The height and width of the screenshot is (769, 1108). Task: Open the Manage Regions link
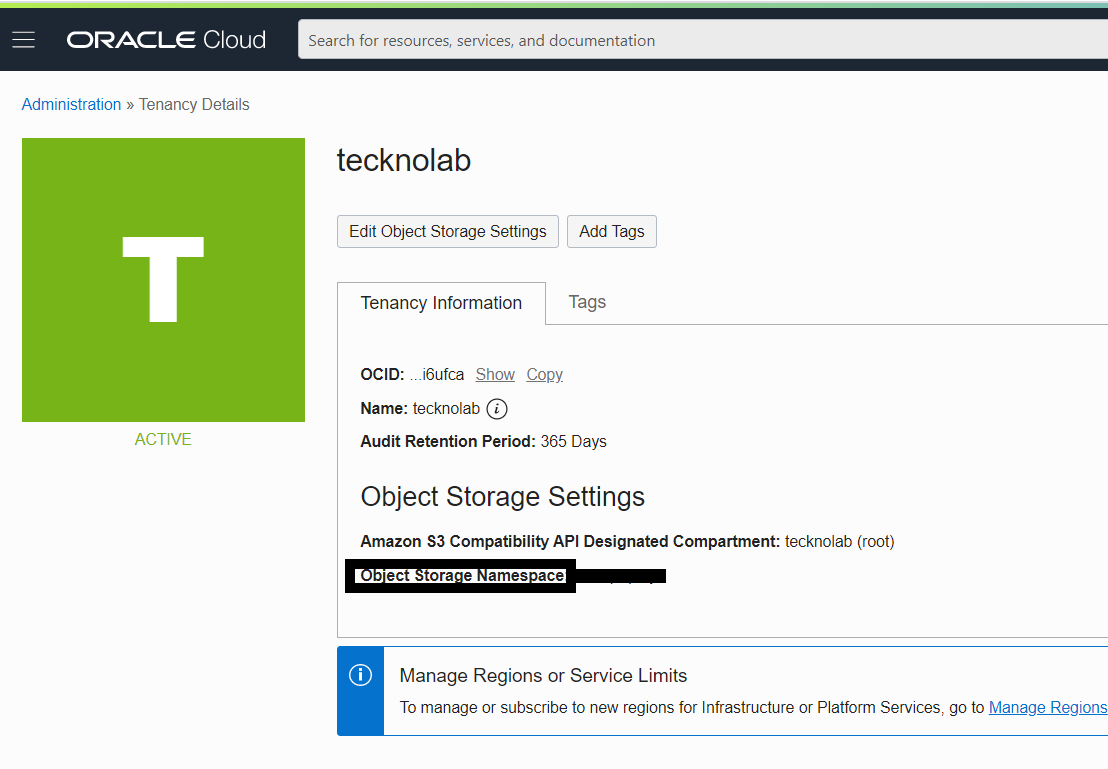[1048, 708]
